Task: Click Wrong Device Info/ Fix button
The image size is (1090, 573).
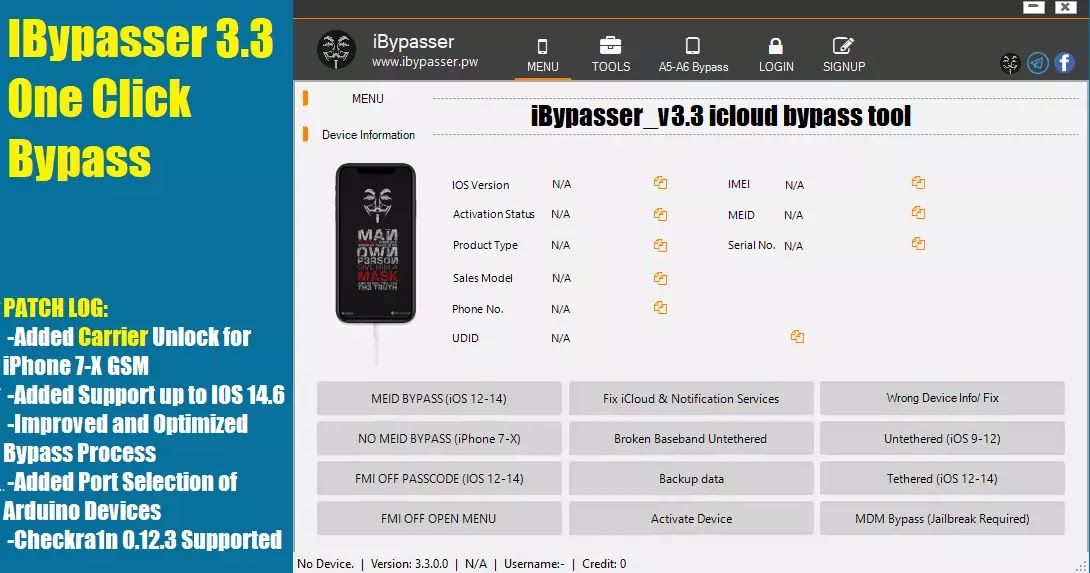Action: pyautogui.click(x=942, y=398)
